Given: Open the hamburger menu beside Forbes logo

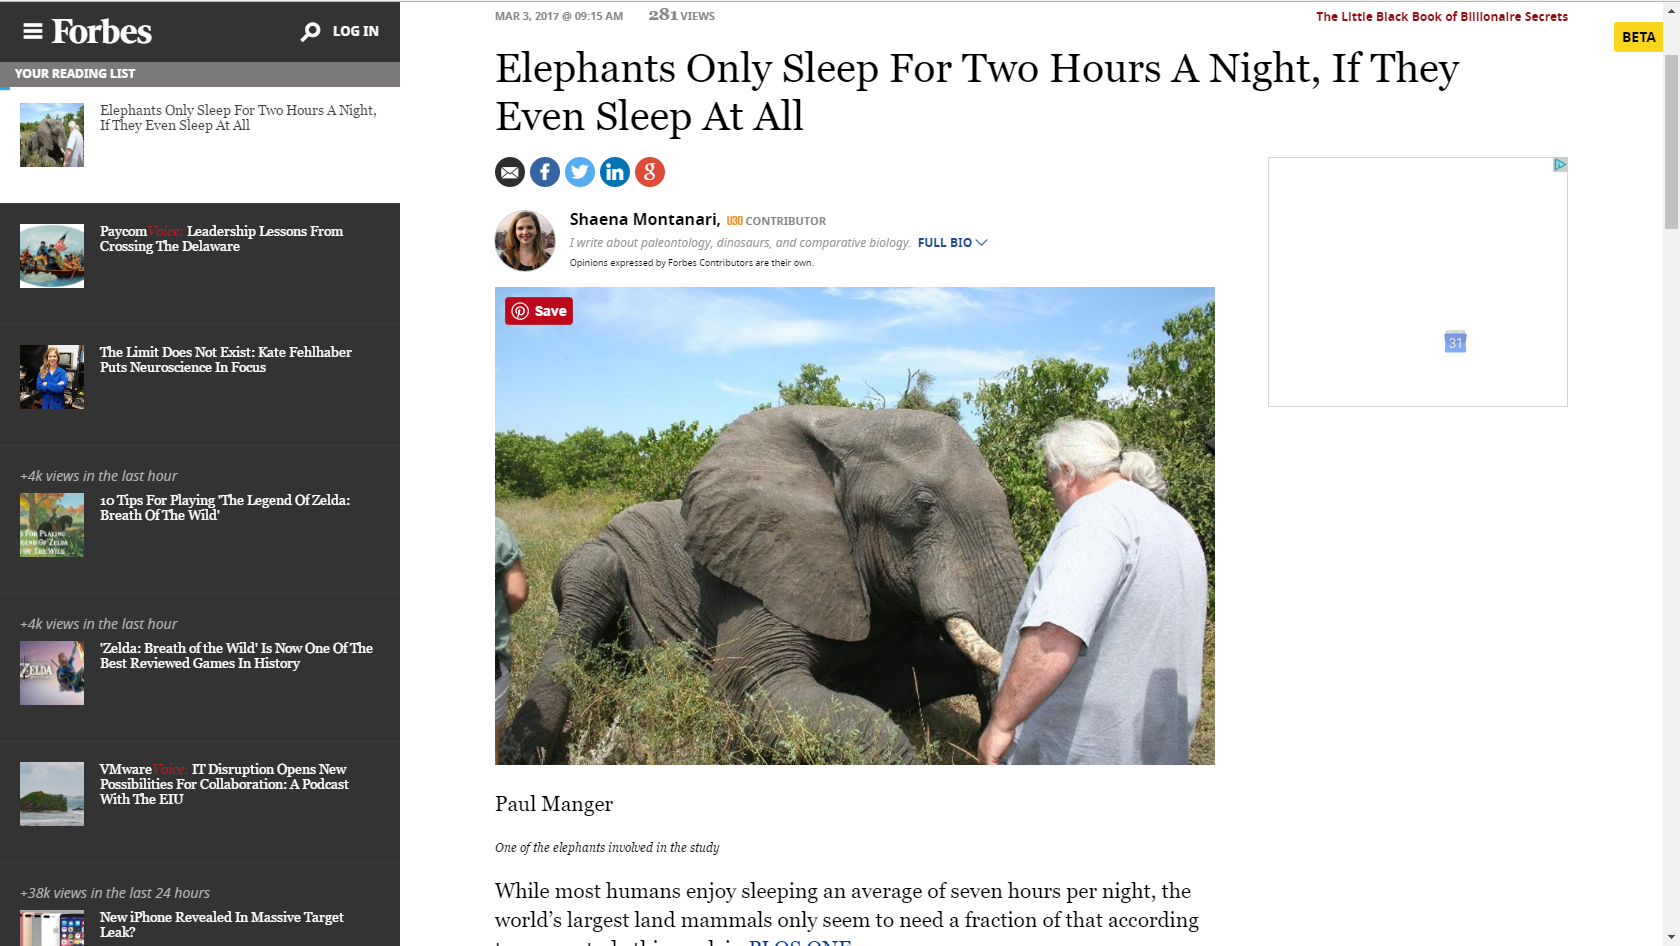Looking at the screenshot, I should [33, 31].
